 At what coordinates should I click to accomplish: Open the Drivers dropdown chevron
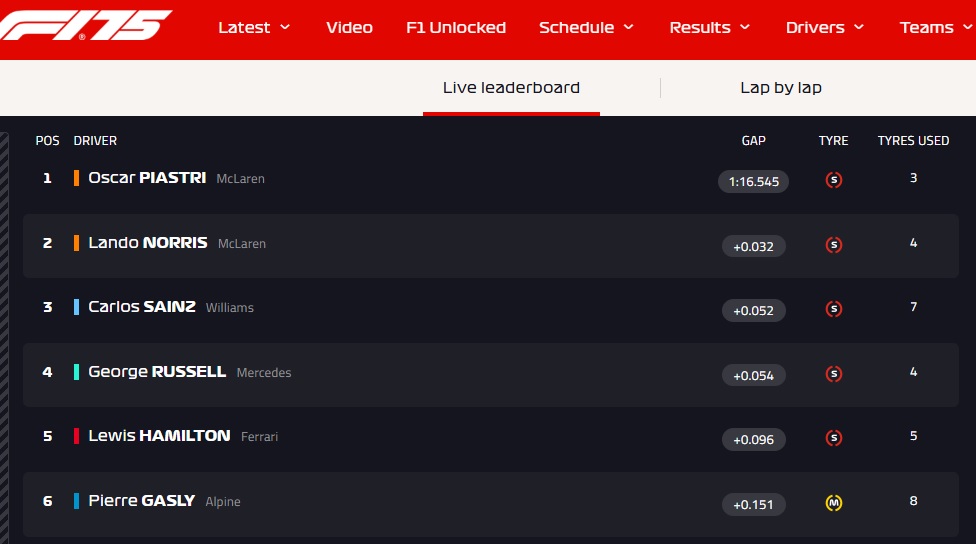coord(859,27)
